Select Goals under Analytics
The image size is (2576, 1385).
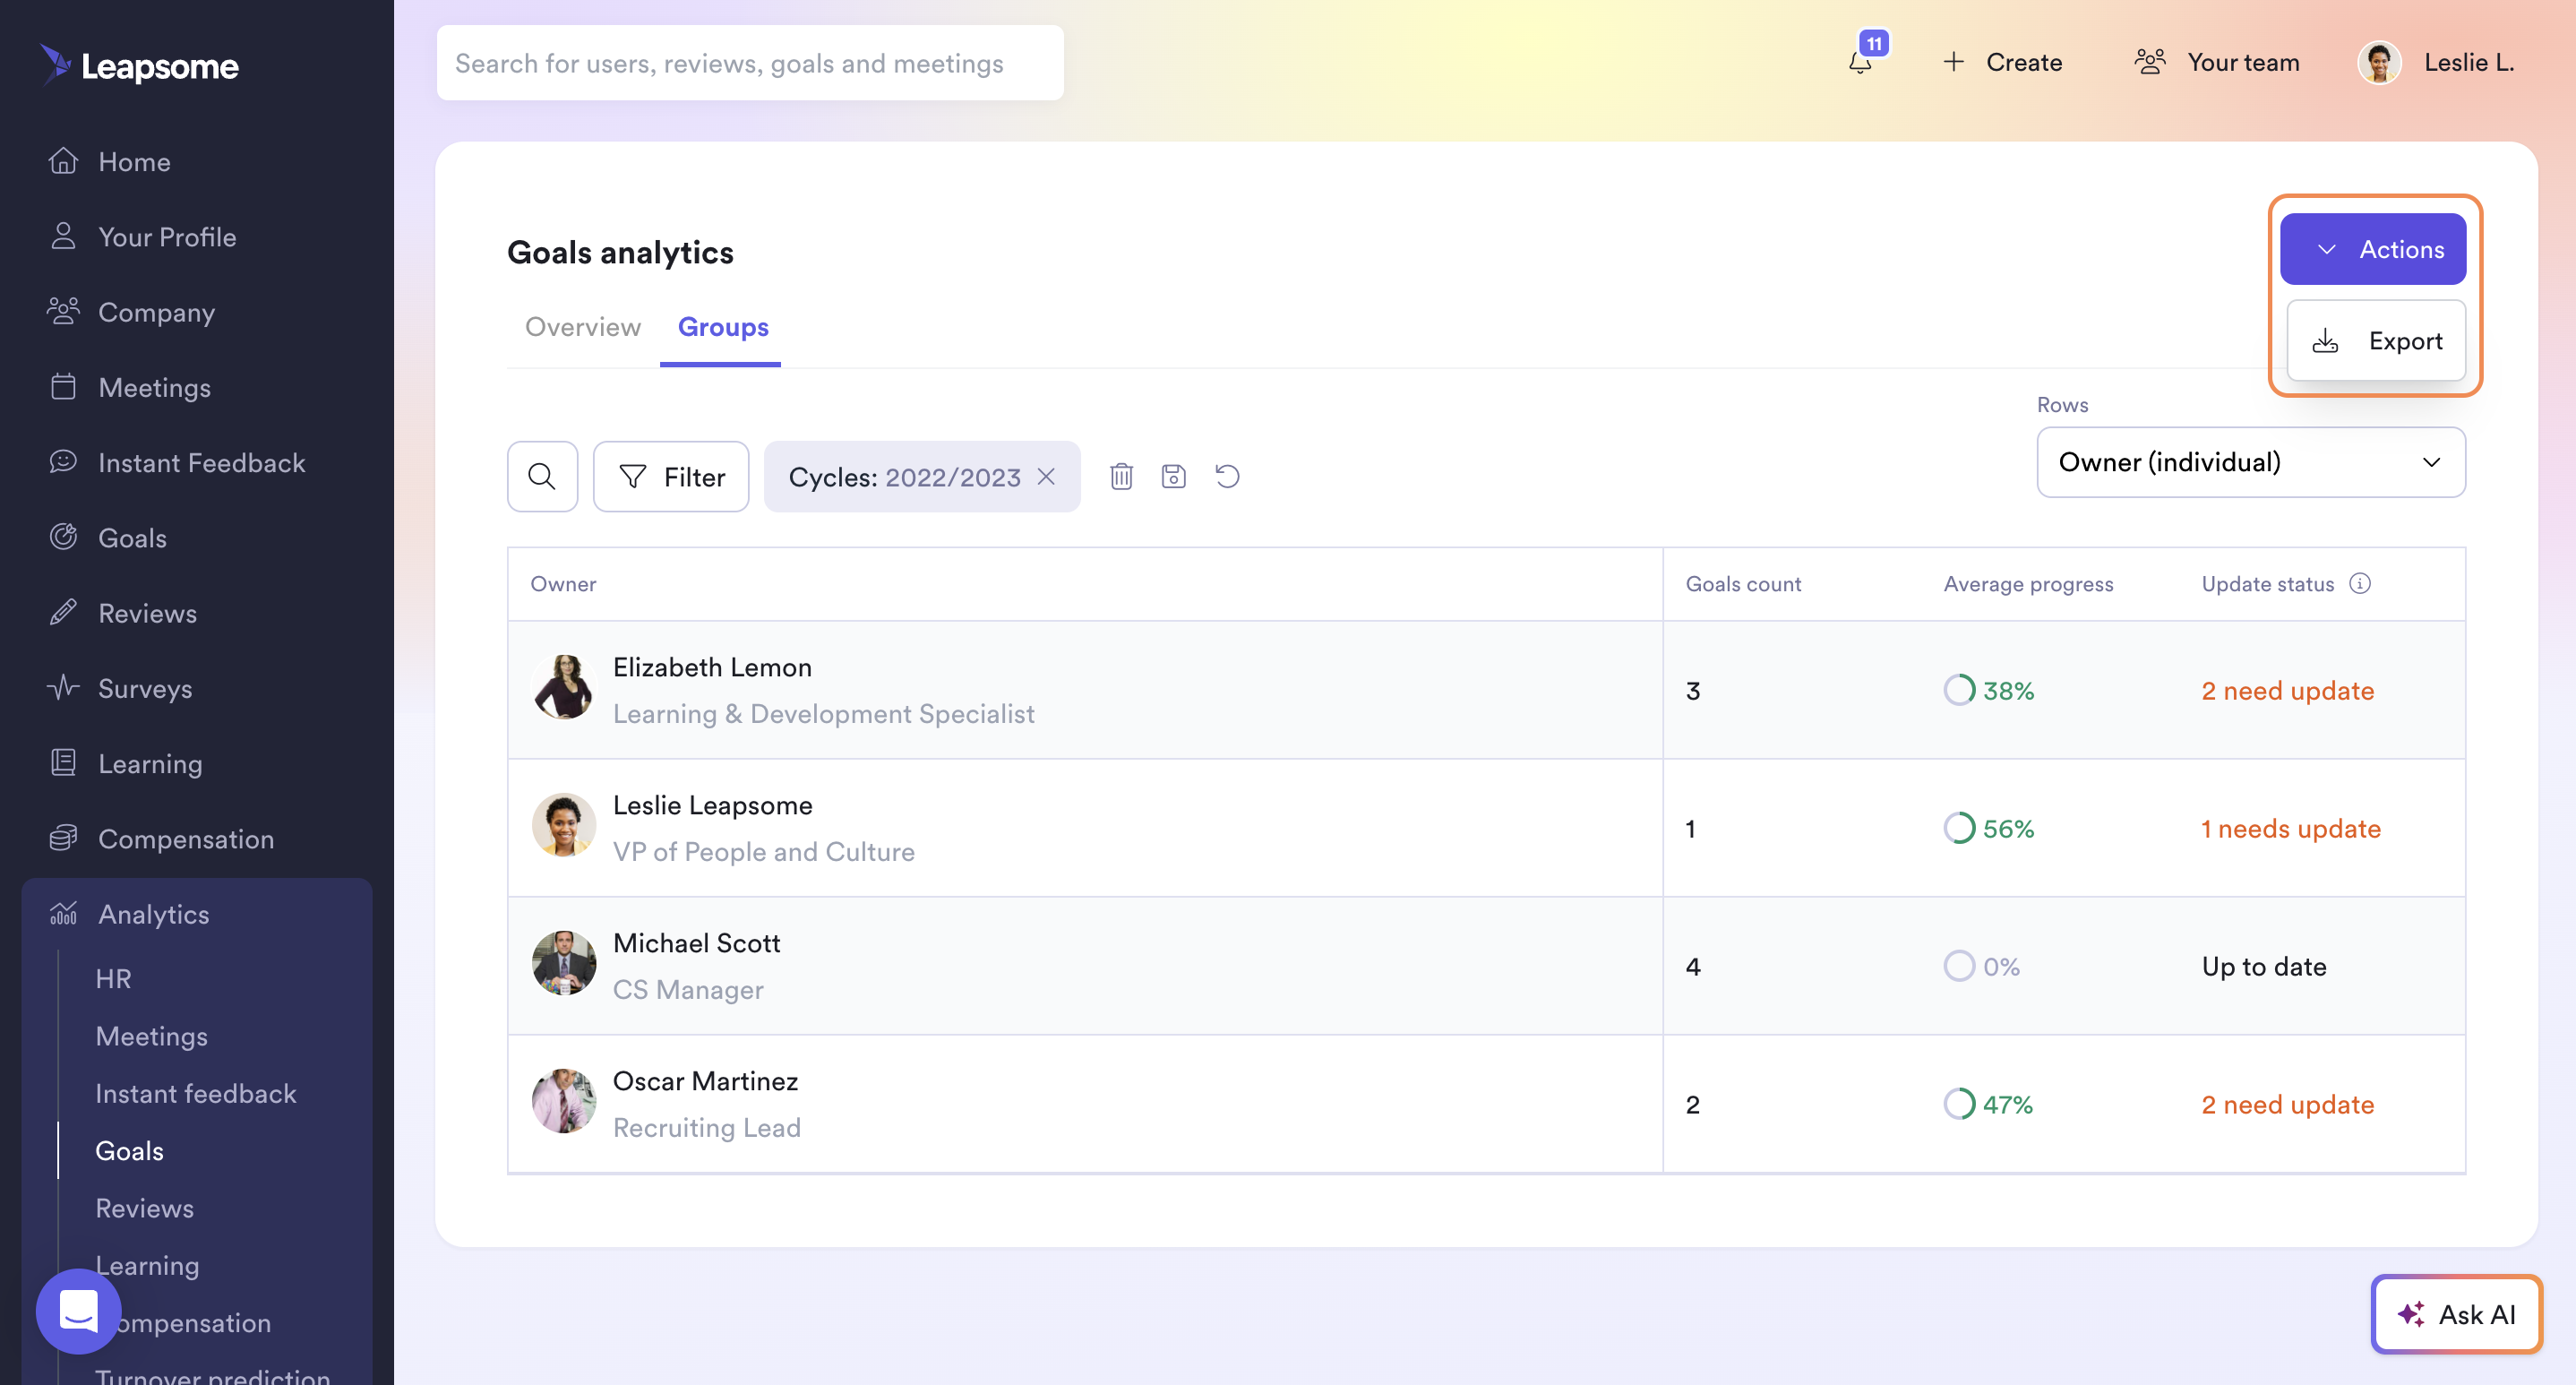point(129,1150)
